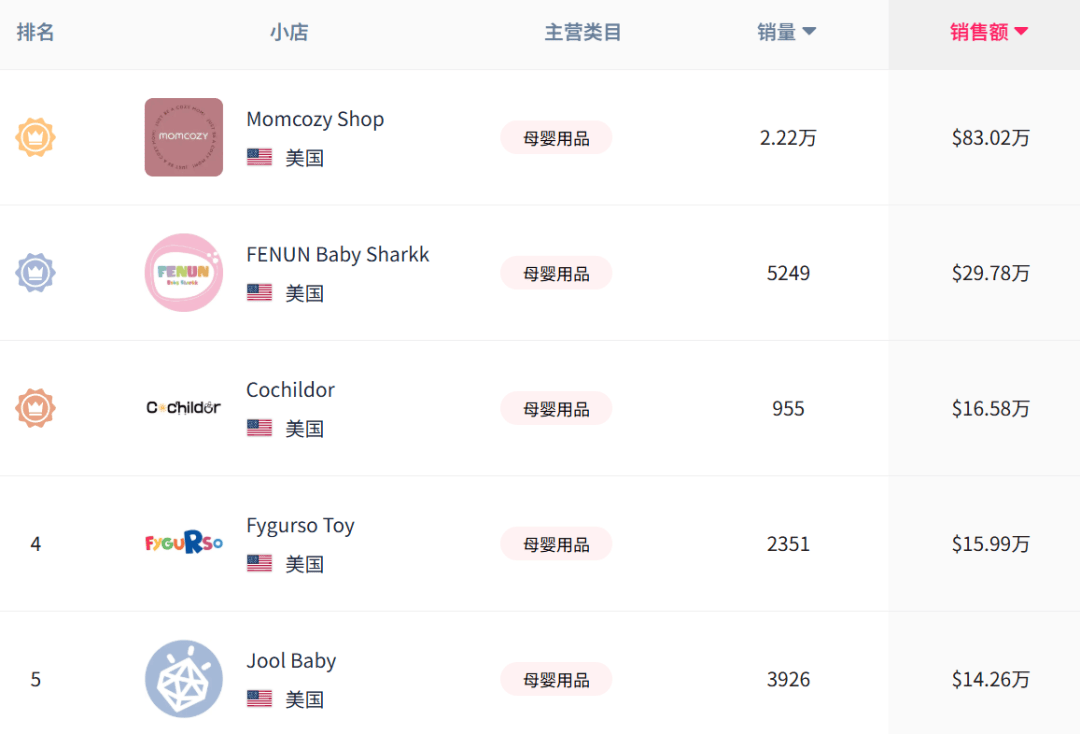Select the 母婴用品 tag for FENUN Baby Sharkk
1080x734 pixels.
click(x=557, y=273)
